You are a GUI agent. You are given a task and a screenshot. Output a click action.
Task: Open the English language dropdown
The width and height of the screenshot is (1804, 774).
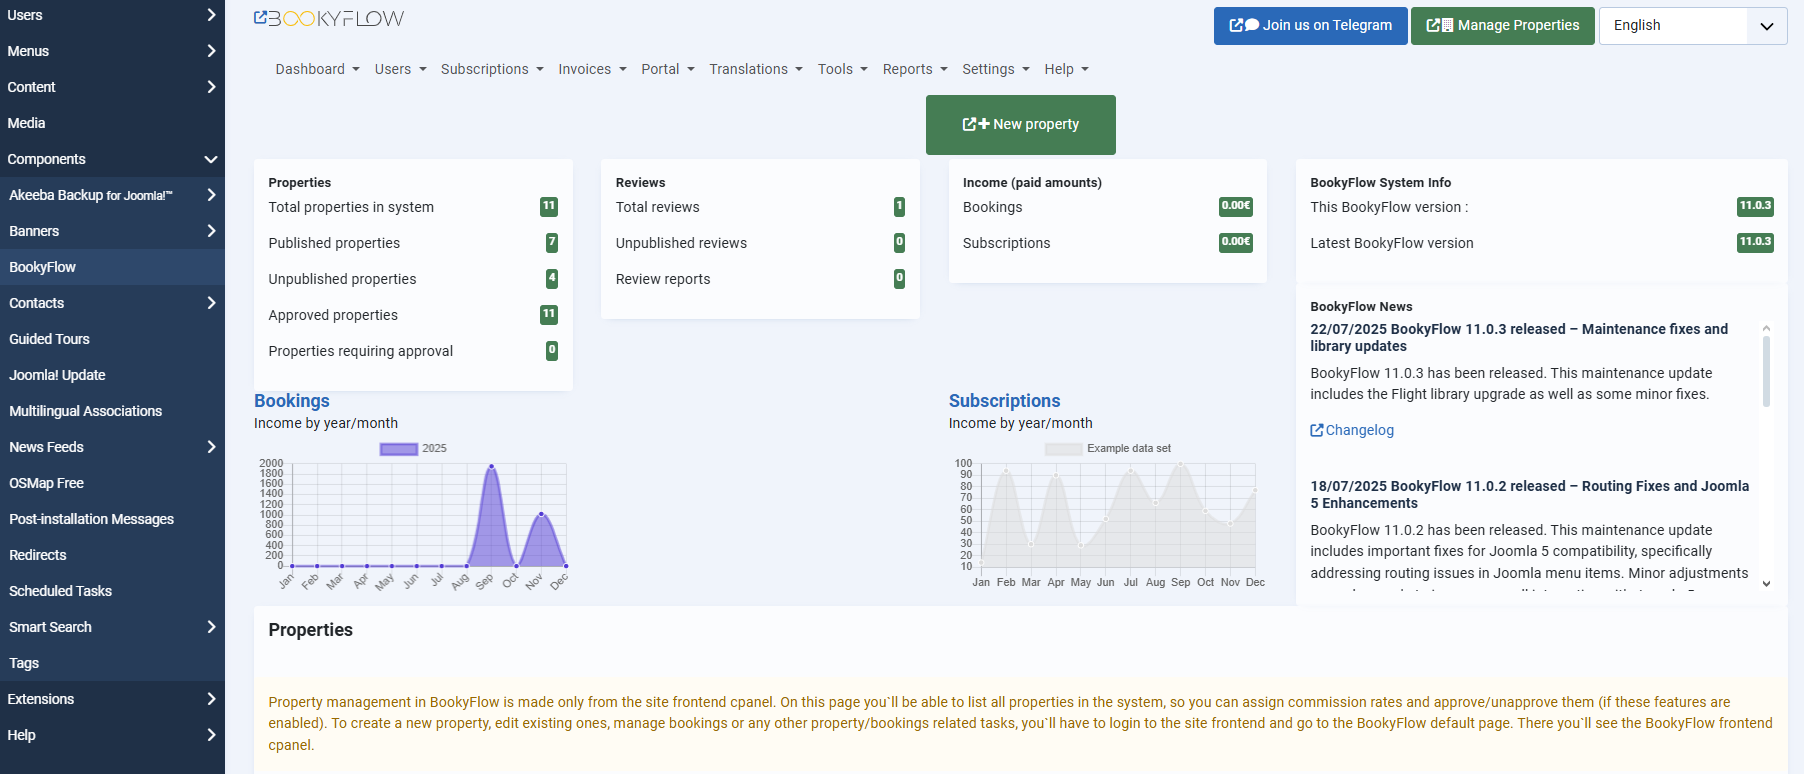coord(1692,26)
